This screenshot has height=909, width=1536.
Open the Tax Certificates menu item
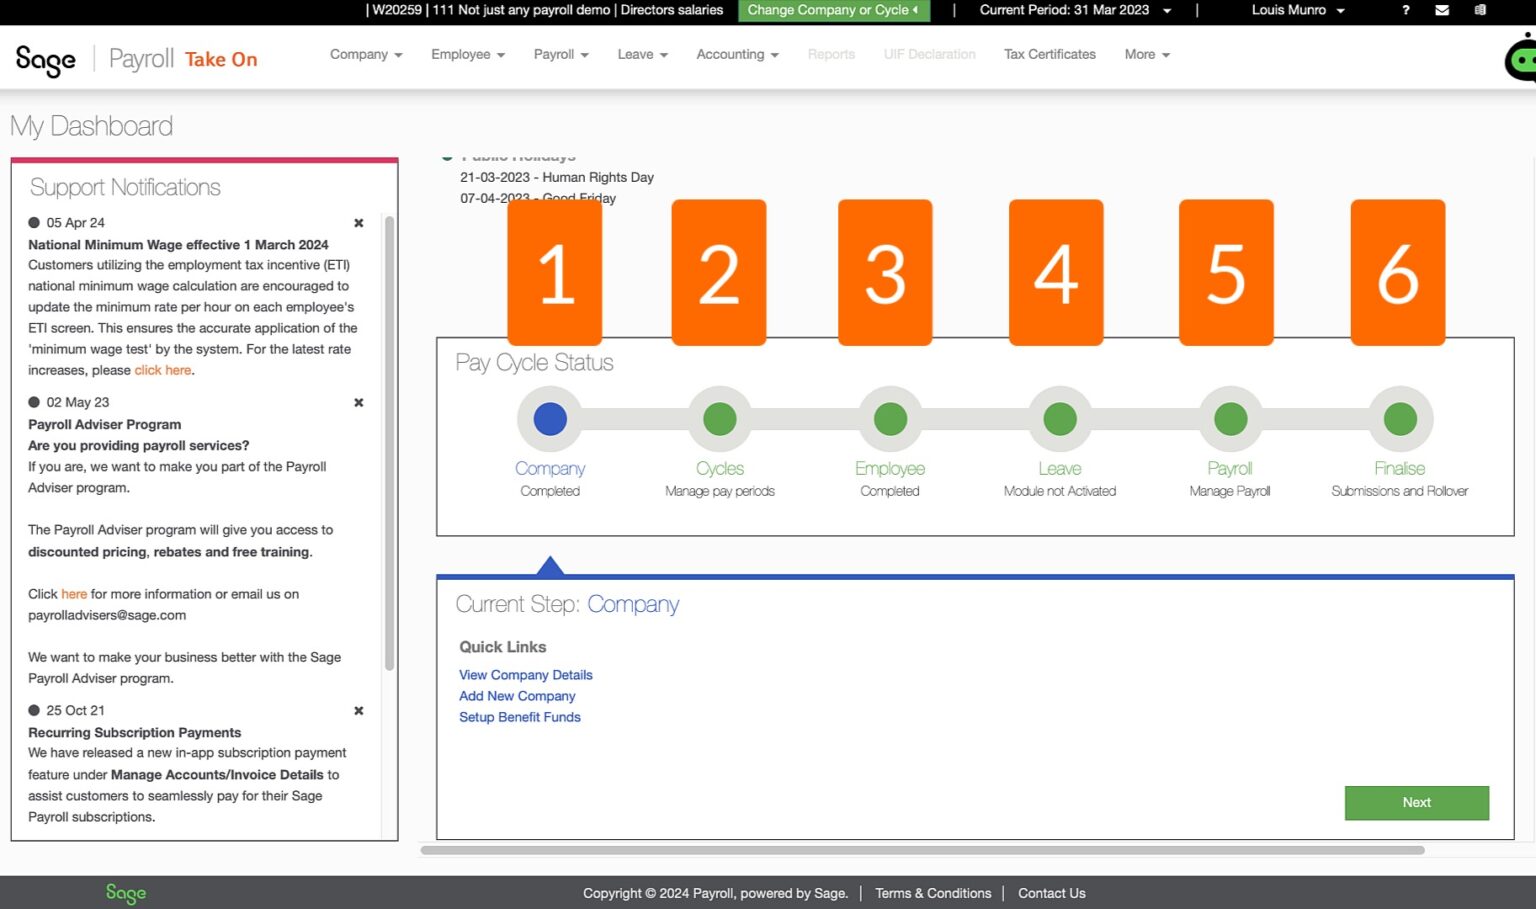(1049, 55)
